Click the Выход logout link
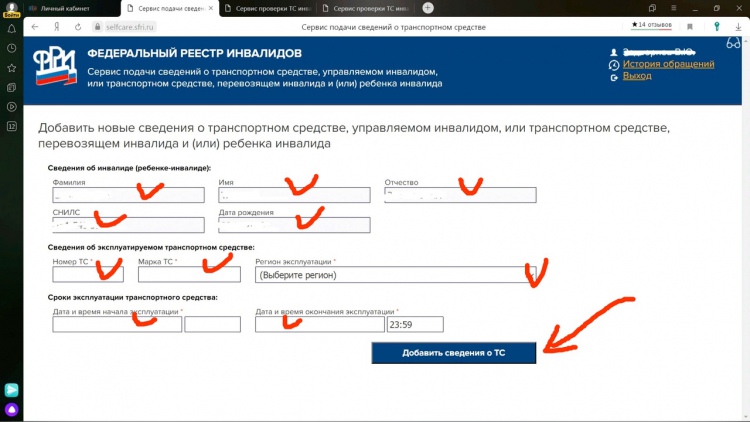 [x=637, y=76]
